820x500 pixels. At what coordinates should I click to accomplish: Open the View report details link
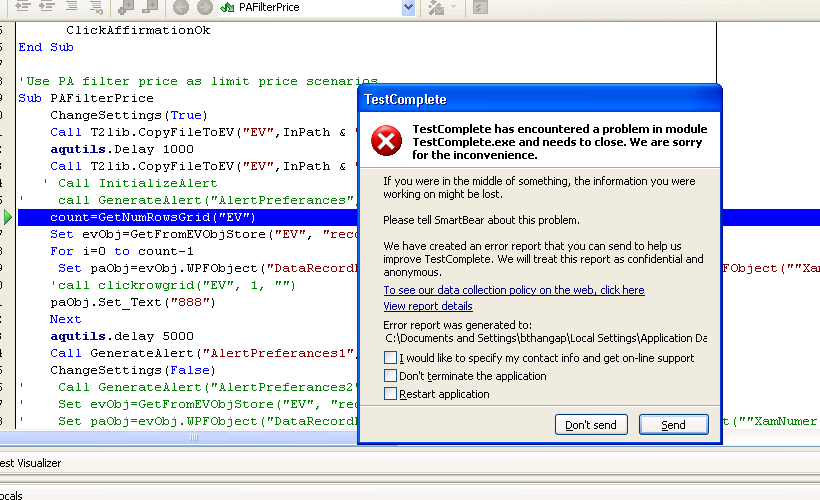[427, 306]
